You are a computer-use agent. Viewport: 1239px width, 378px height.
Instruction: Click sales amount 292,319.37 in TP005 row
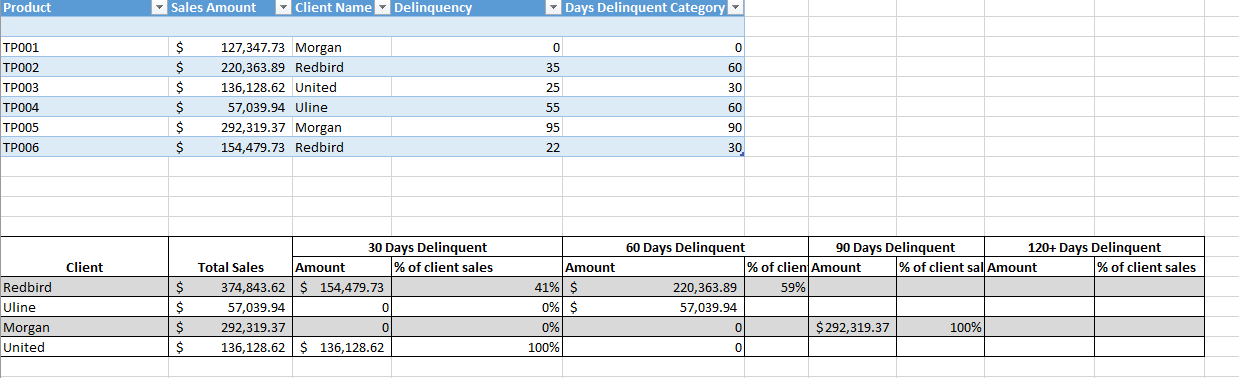click(230, 127)
